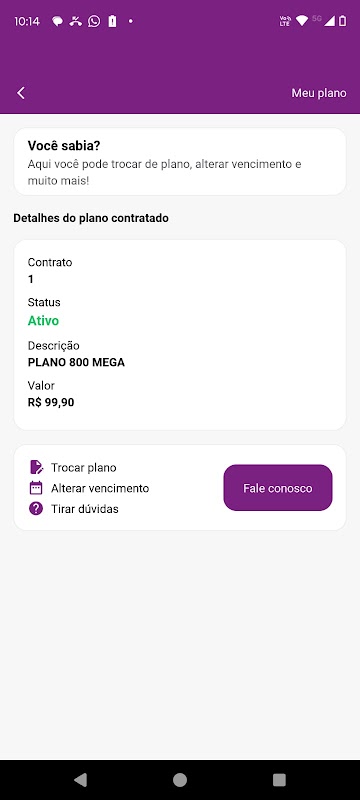Tap the Fale conosco button
360x800 pixels.
pyautogui.click(x=278, y=488)
